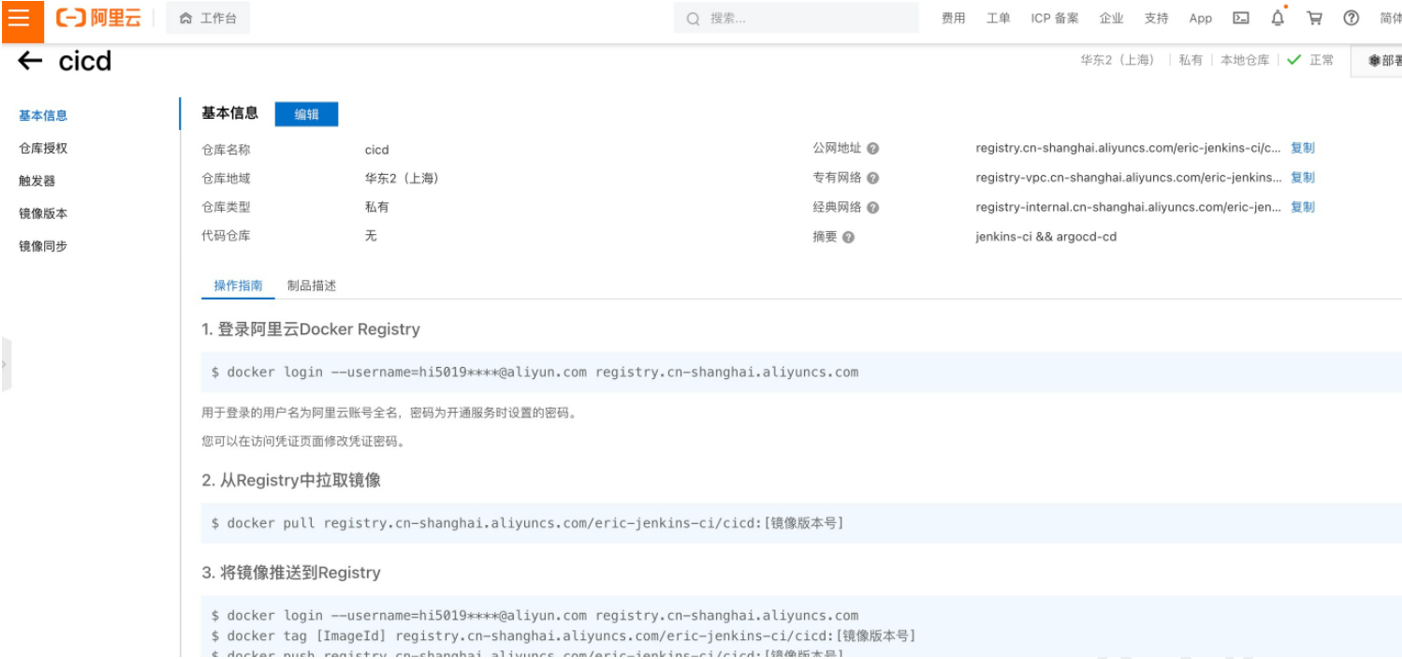Click the 搜索 search input field
1402x659 pixels.
point(800,18)
